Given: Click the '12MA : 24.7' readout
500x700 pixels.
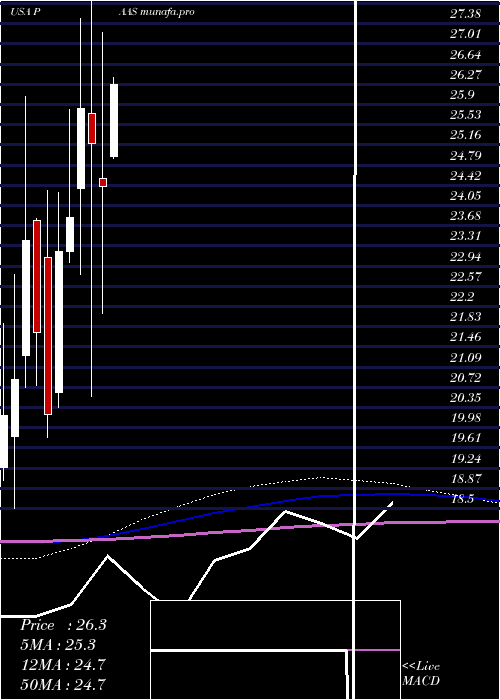Looking at the screenshot, I should [63, 665].
